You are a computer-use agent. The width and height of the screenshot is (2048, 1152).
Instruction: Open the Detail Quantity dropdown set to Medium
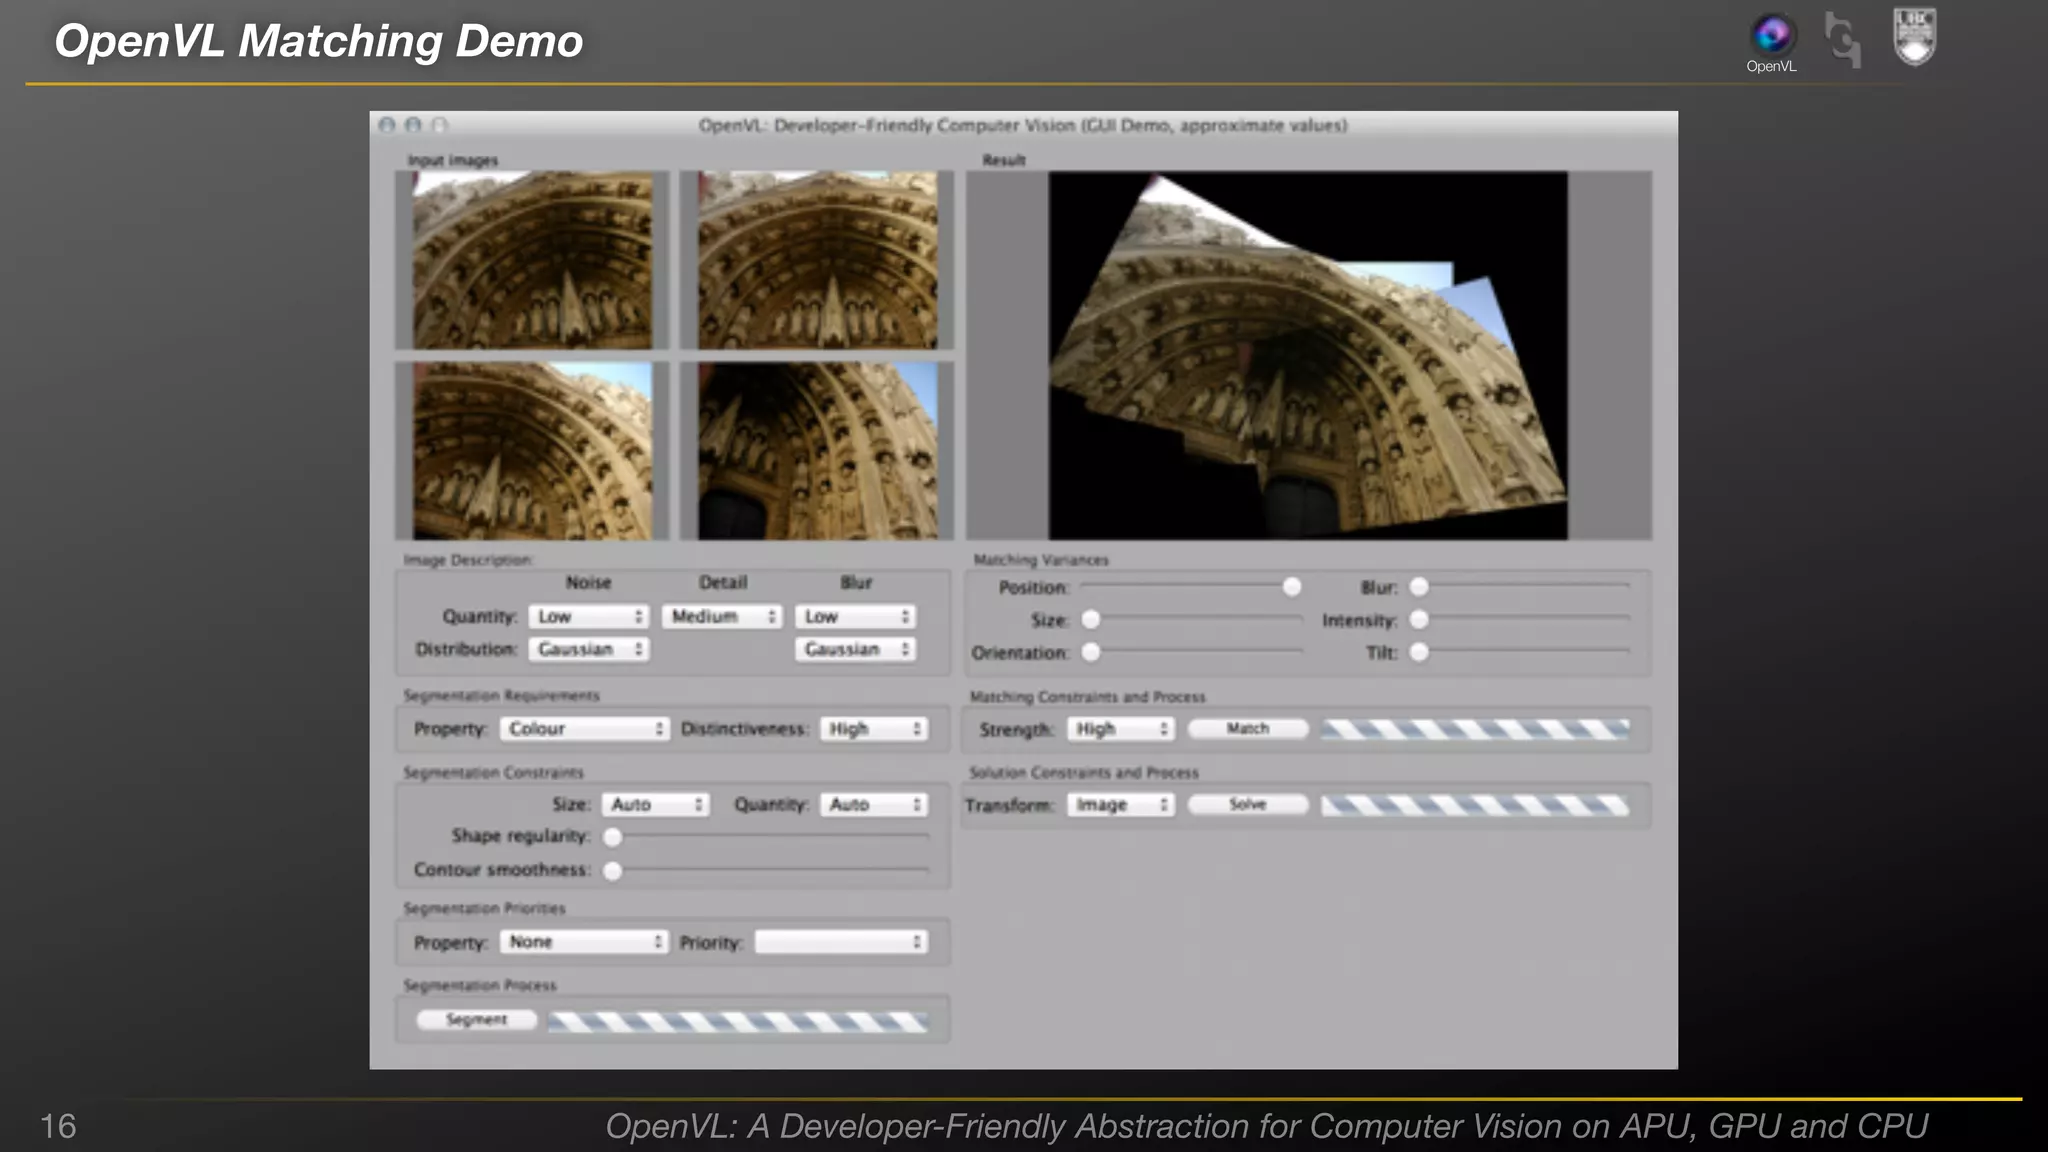click(x=722, y=617)
